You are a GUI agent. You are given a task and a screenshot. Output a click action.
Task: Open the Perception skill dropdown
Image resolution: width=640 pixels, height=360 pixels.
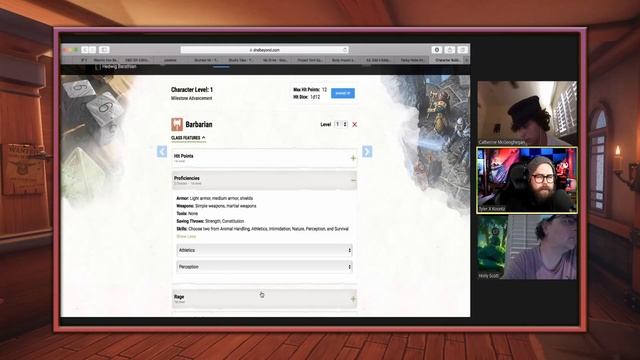(264, 267)
